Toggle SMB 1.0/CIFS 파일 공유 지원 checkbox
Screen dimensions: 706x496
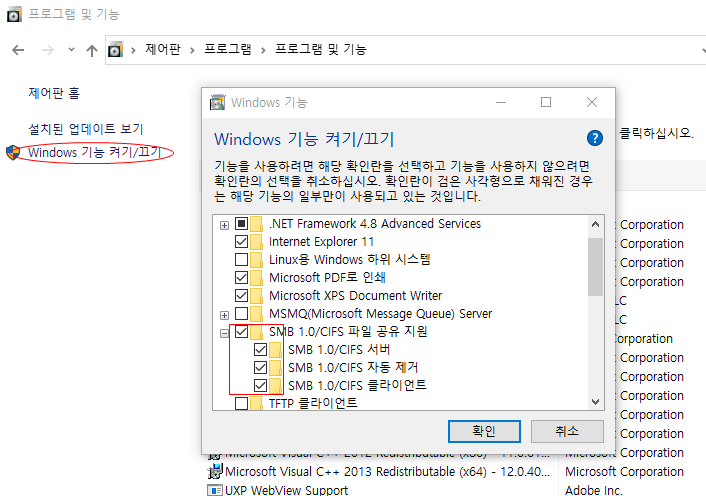coord(241,331)
